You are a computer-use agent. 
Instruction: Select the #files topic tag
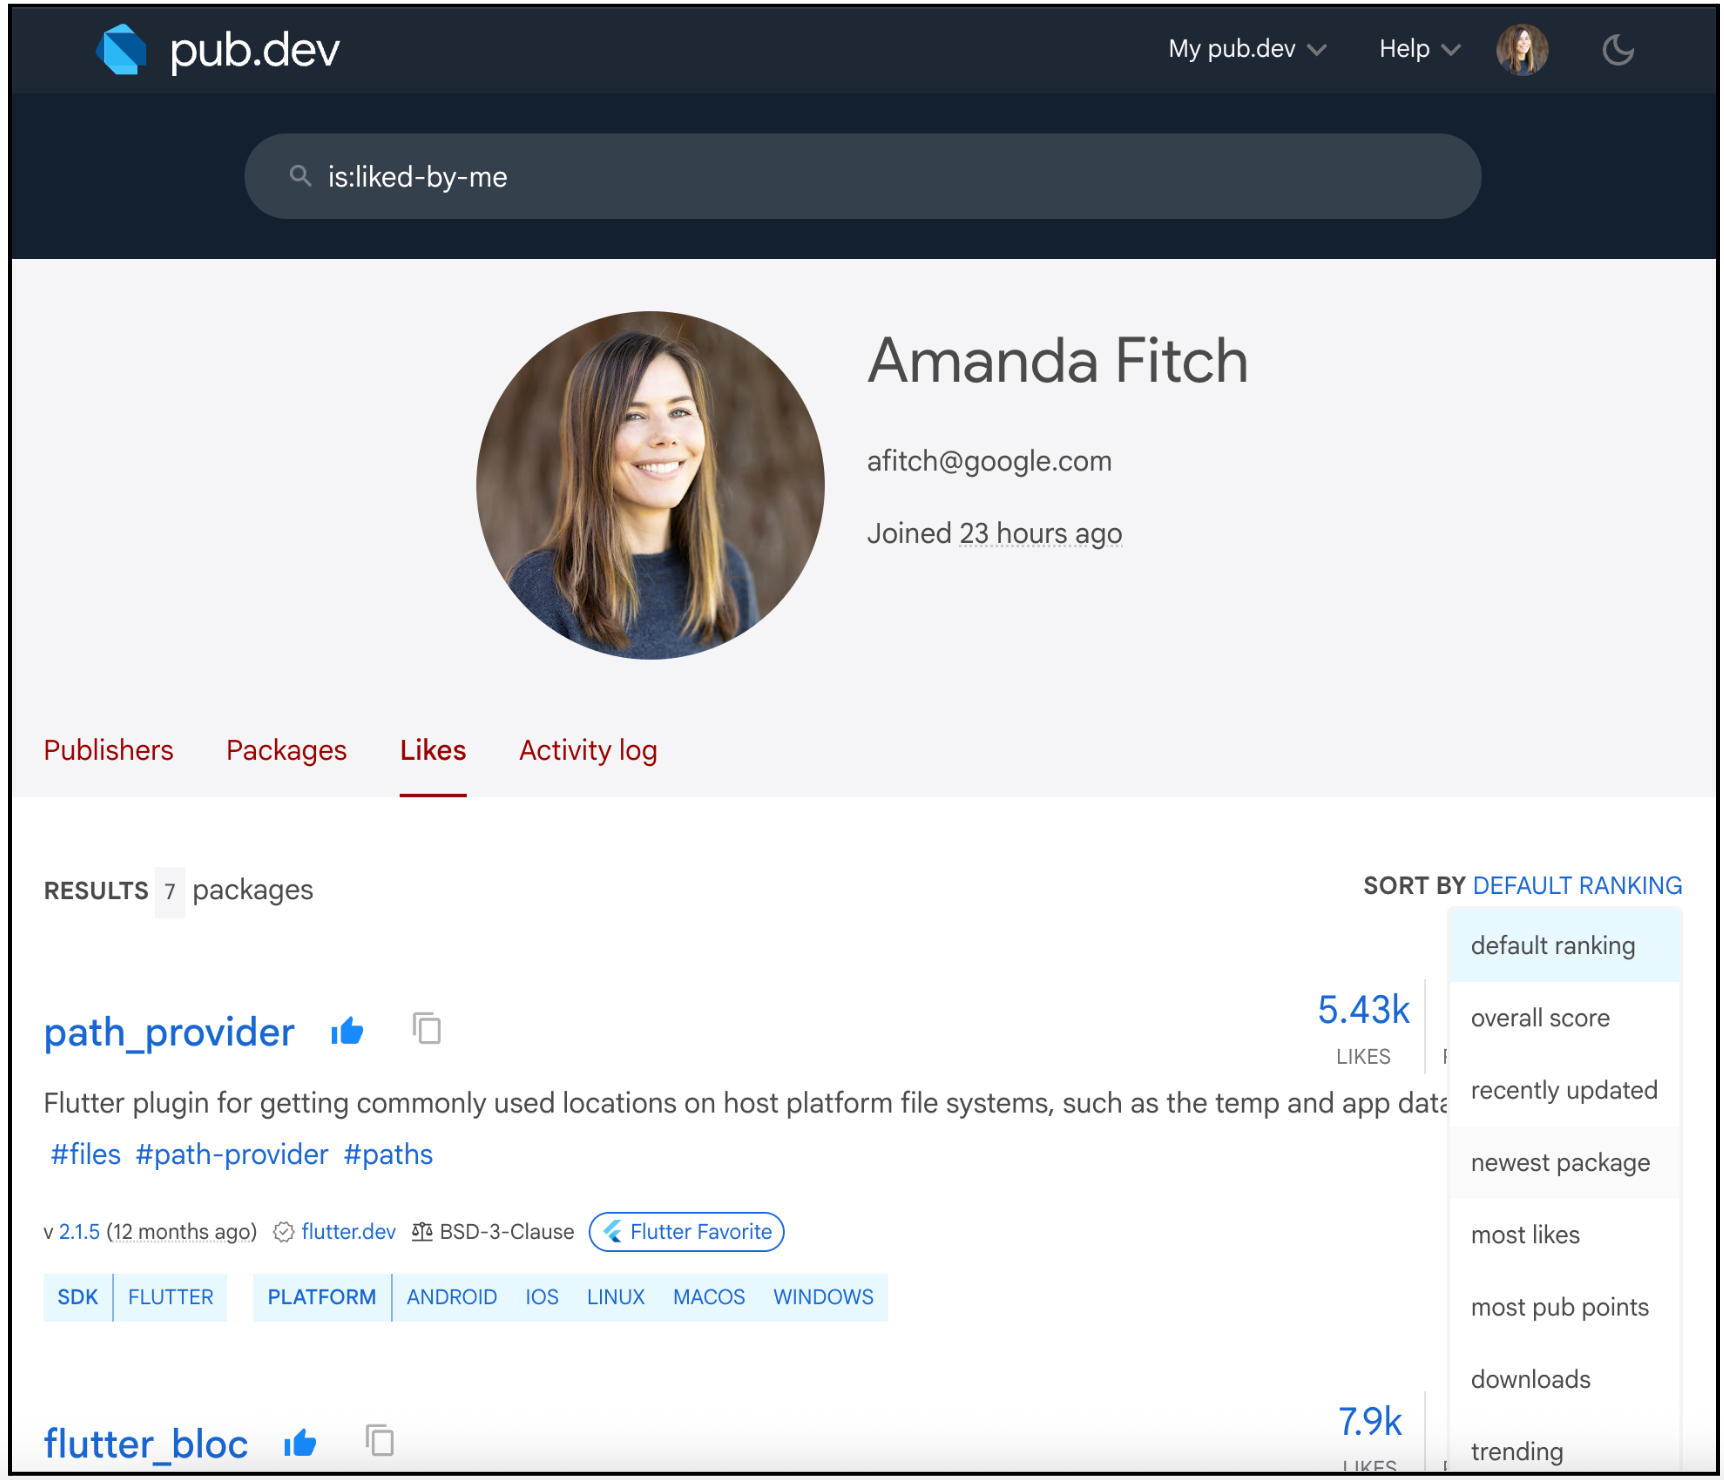click(x=84, y=1154)
